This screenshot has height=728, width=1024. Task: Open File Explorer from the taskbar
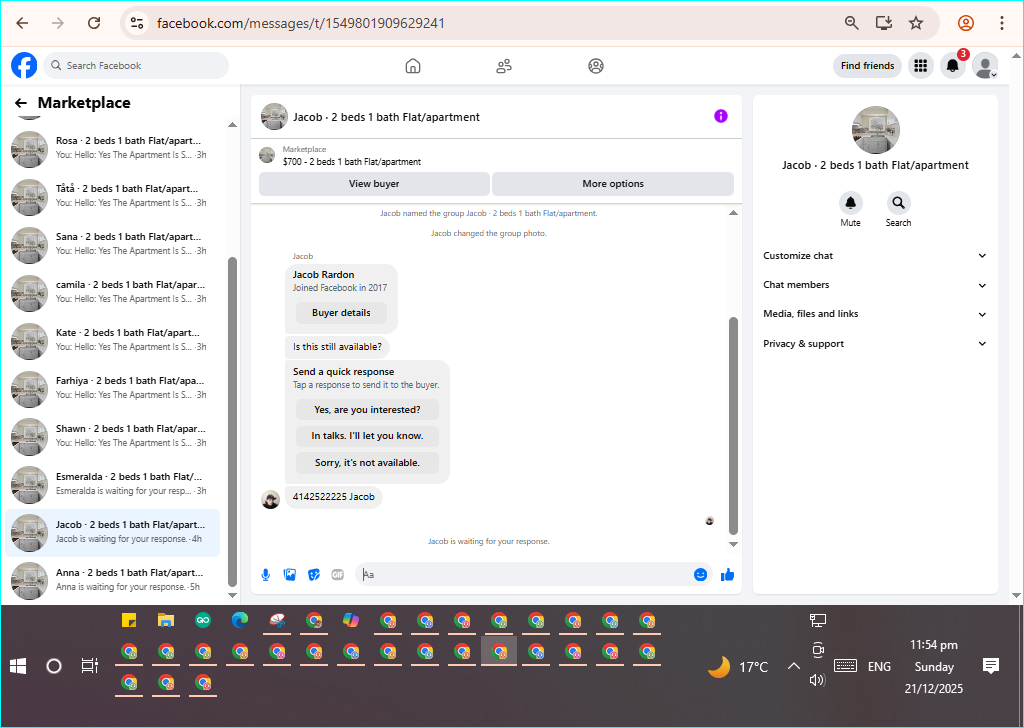pos(166,620)
